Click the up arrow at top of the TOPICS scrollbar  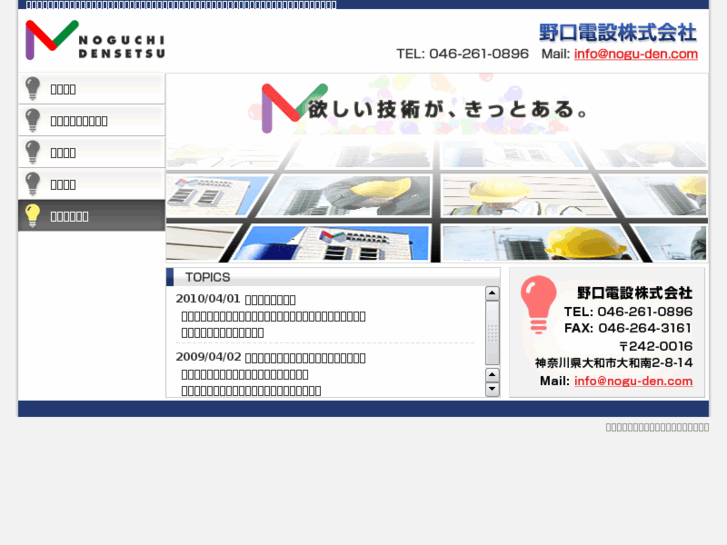tap(492, 293)
